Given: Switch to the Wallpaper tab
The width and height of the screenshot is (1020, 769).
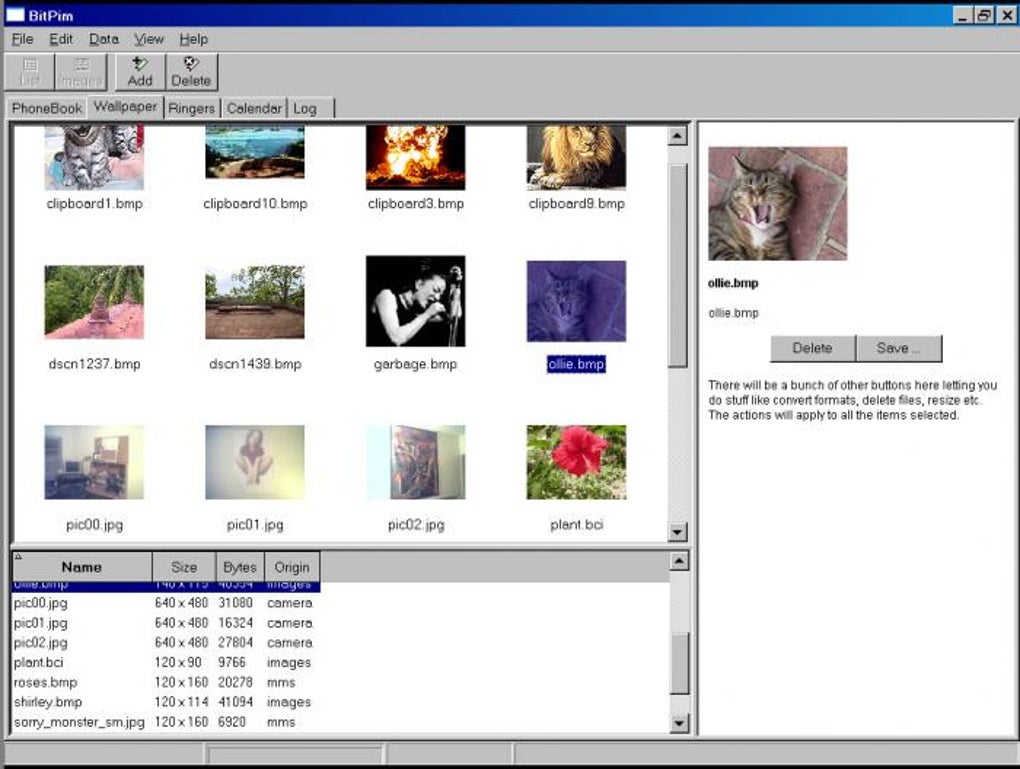Looking at the screenshot, I should 125,106.
